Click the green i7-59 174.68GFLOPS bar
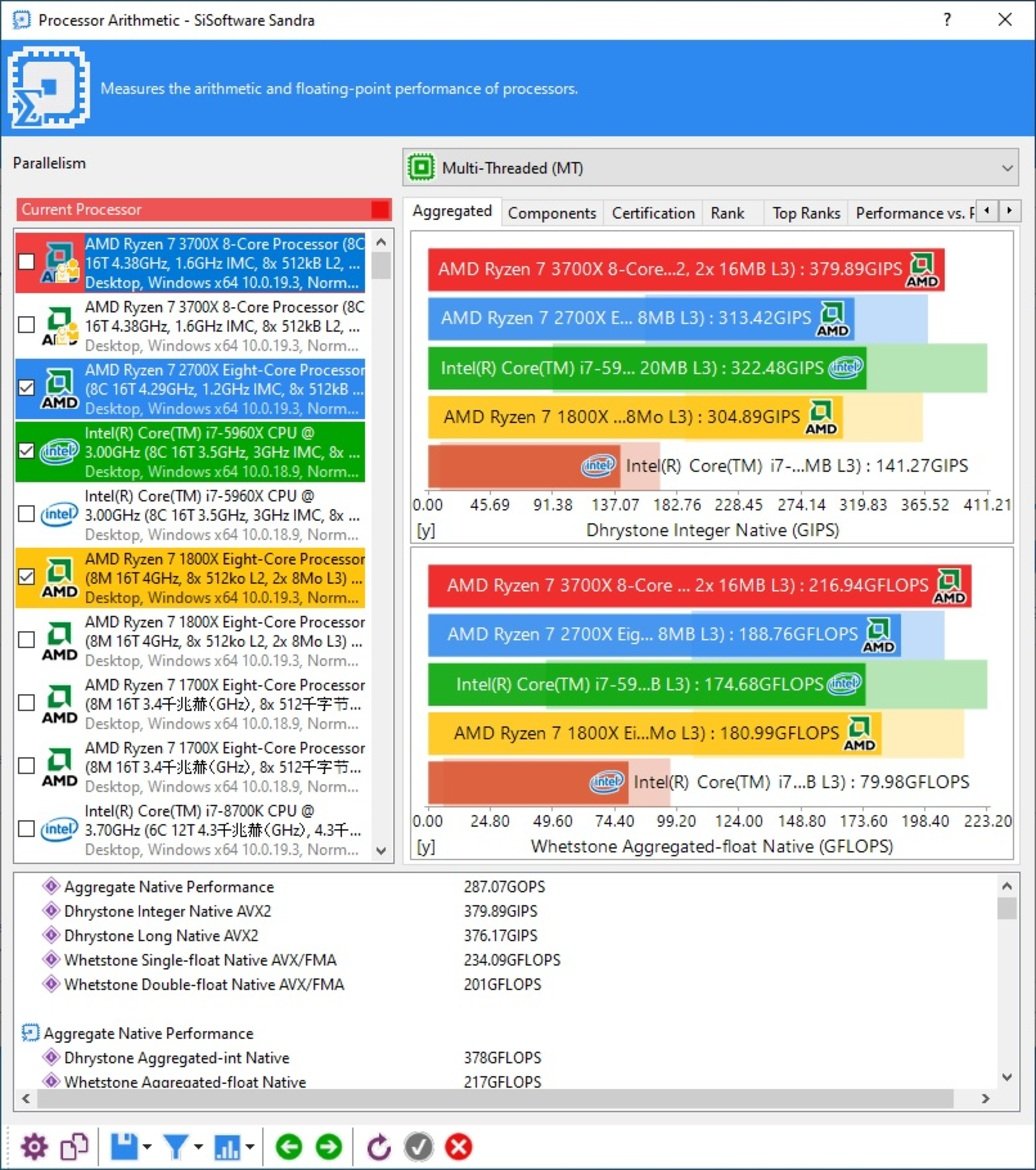The image size is (1036, 1170). click(646, 684)
